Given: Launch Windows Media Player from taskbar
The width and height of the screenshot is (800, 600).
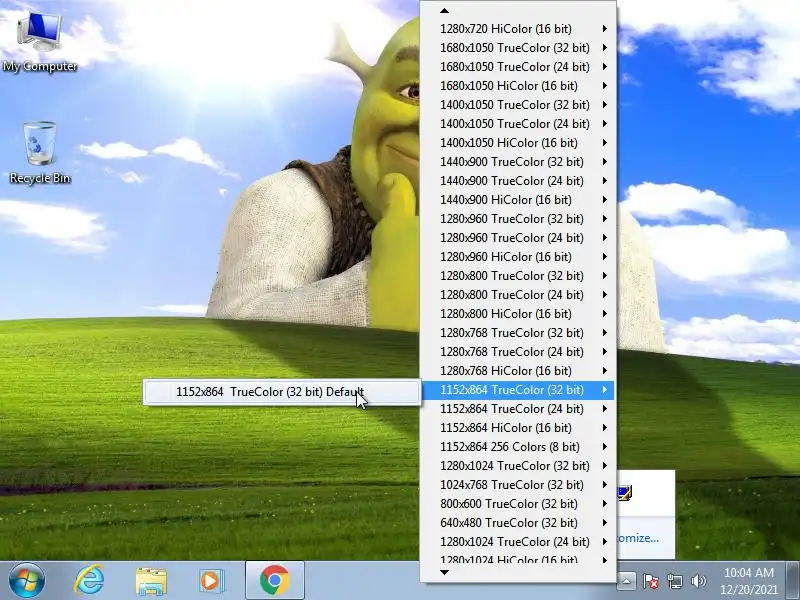Looking at the screenshot, I should tap(211, 581).
